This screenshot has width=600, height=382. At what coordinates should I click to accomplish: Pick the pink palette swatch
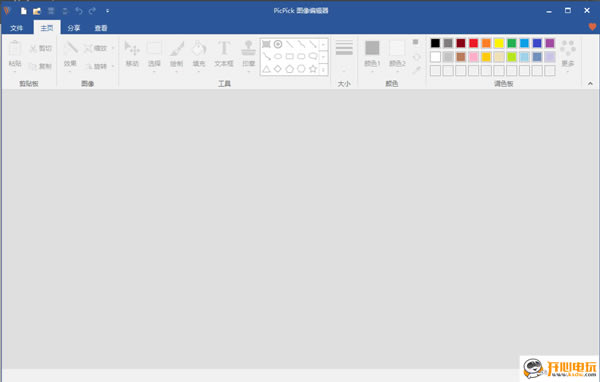(473, 57)
